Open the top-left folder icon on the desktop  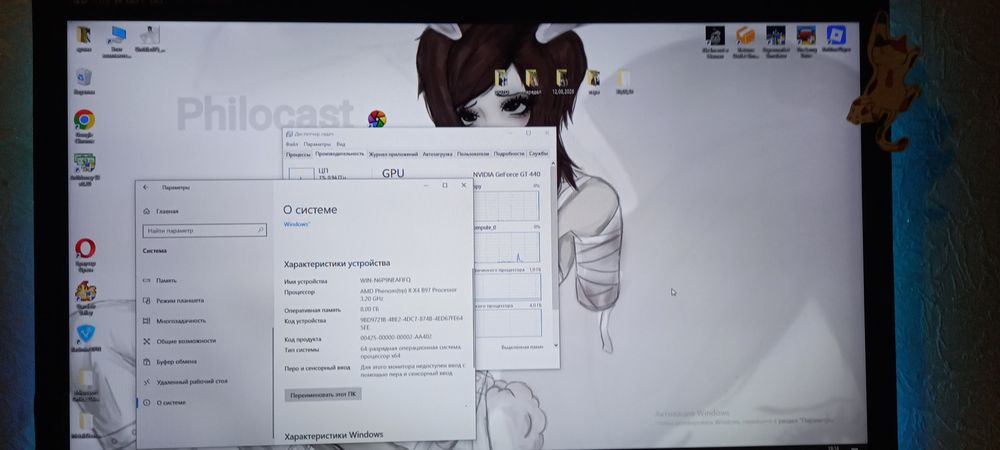[x=84, y=34]
